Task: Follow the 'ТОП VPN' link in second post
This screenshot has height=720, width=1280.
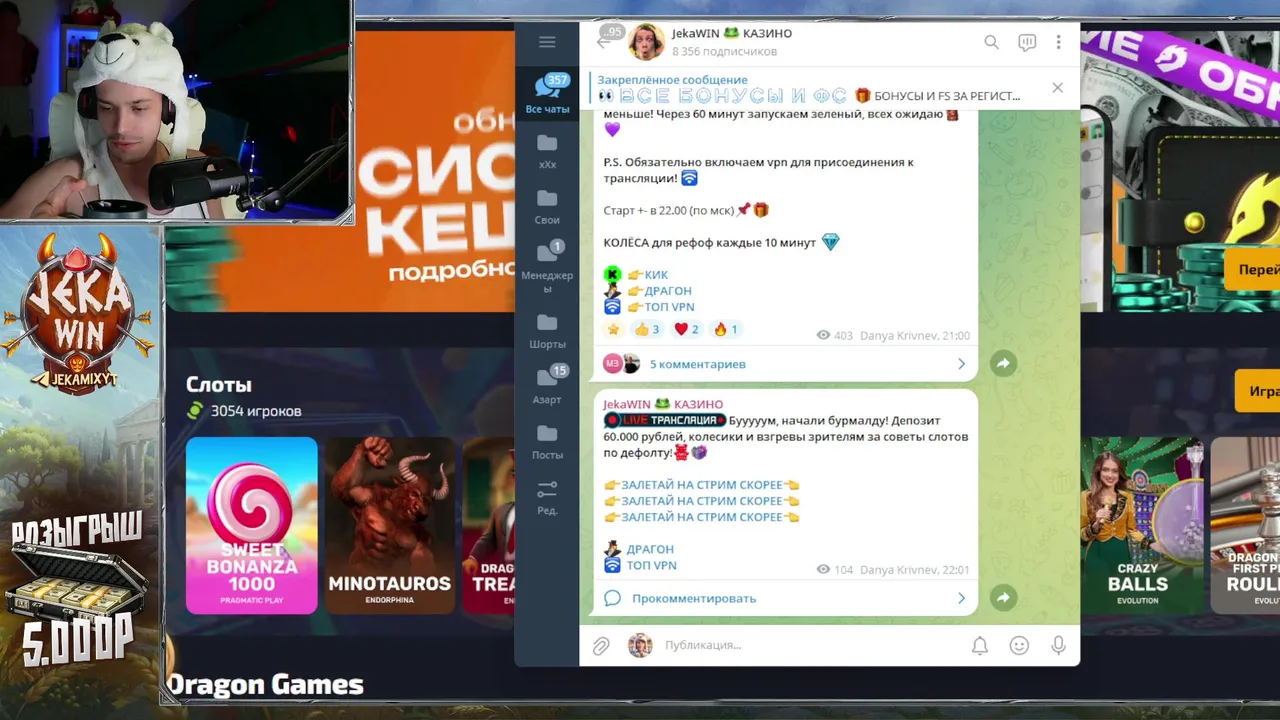Action: (651, 565)
